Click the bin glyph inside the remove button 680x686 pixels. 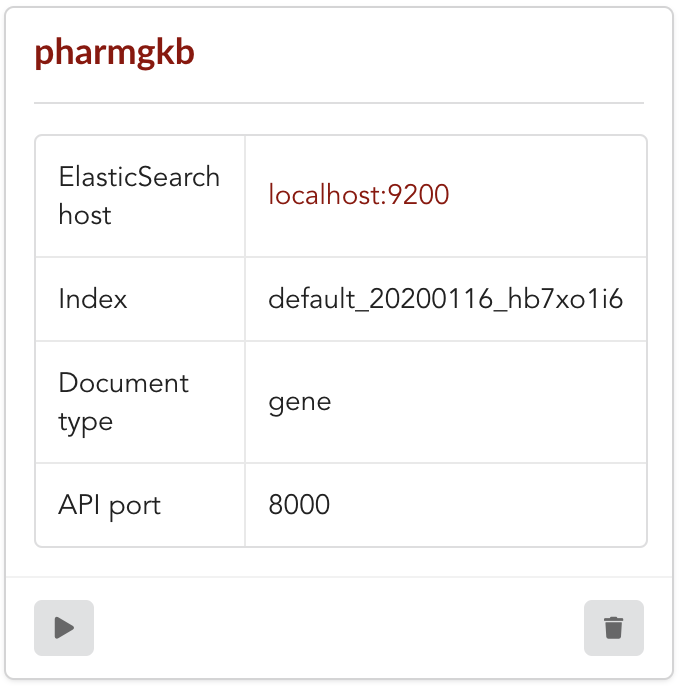613,628
